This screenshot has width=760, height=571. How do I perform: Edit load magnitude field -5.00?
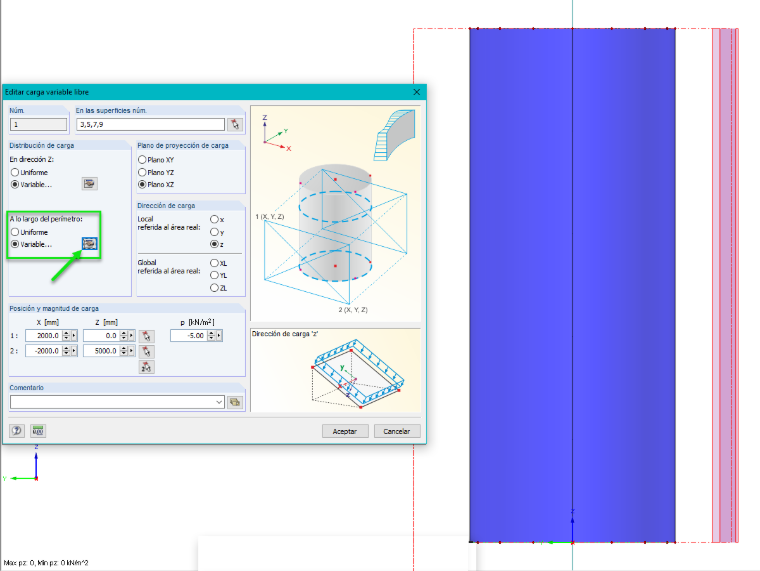189,335
